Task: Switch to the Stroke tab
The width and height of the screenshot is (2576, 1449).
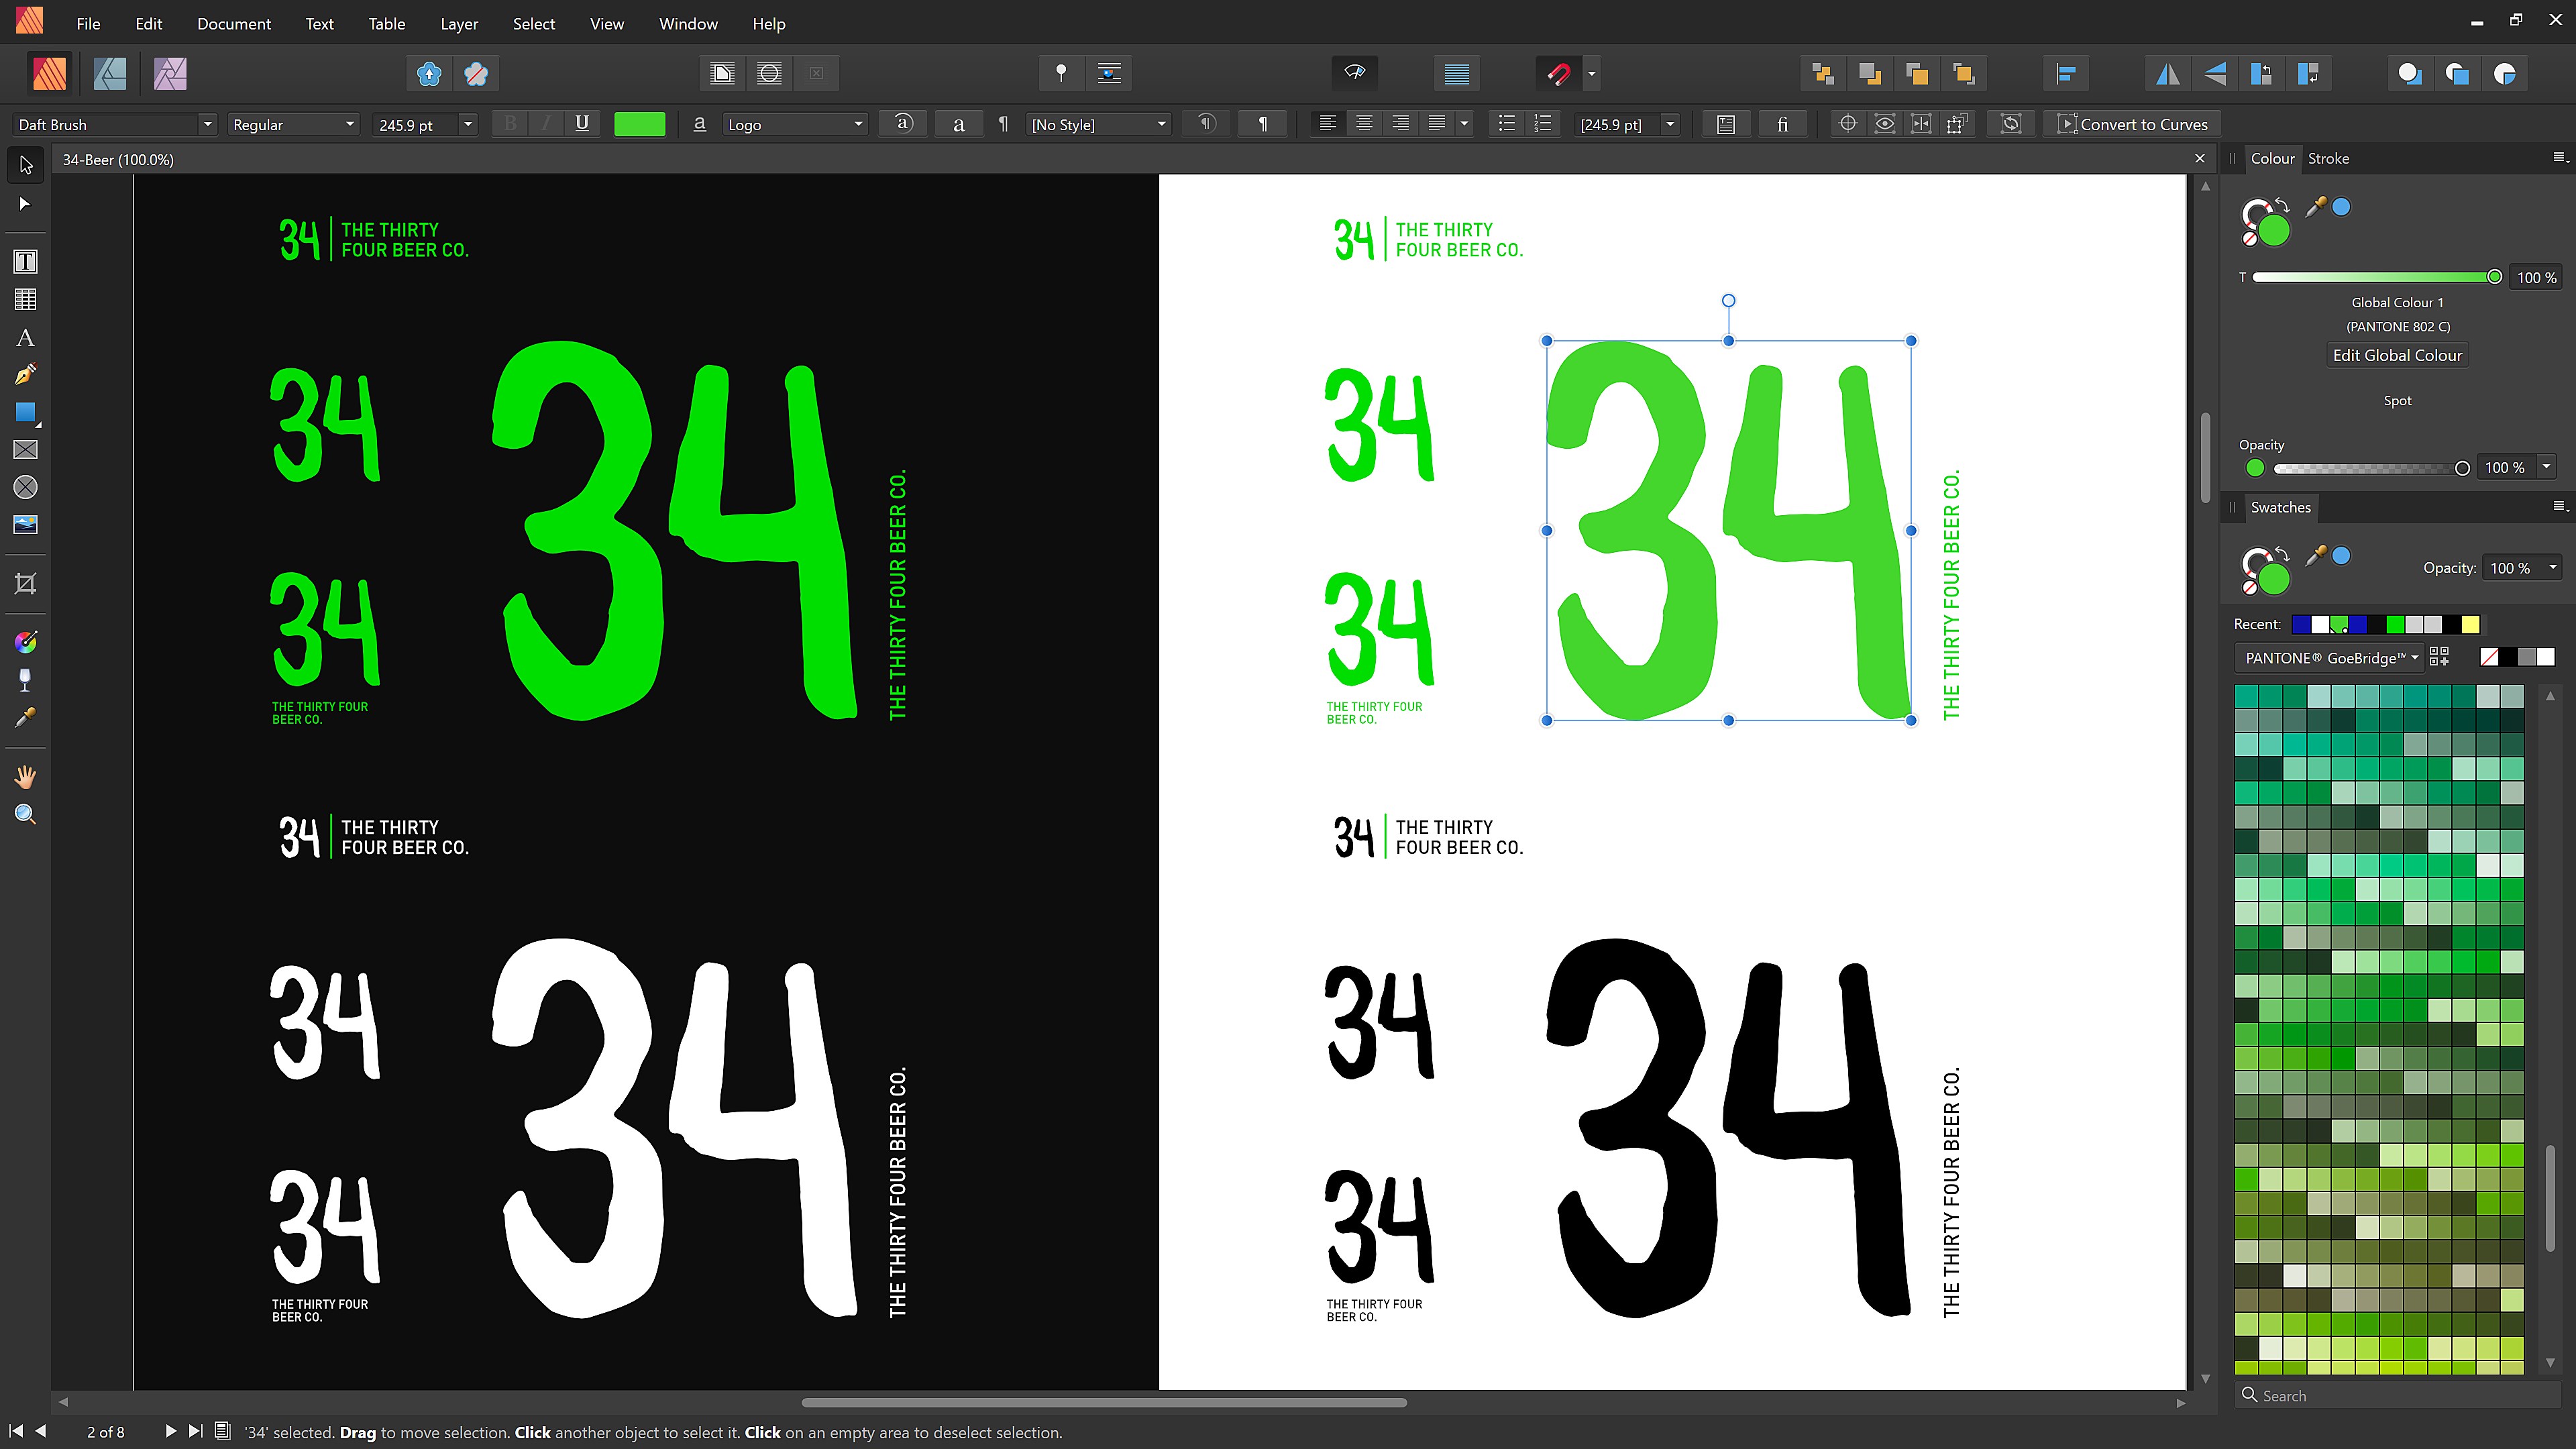Action: click(x=2328, y=158)
